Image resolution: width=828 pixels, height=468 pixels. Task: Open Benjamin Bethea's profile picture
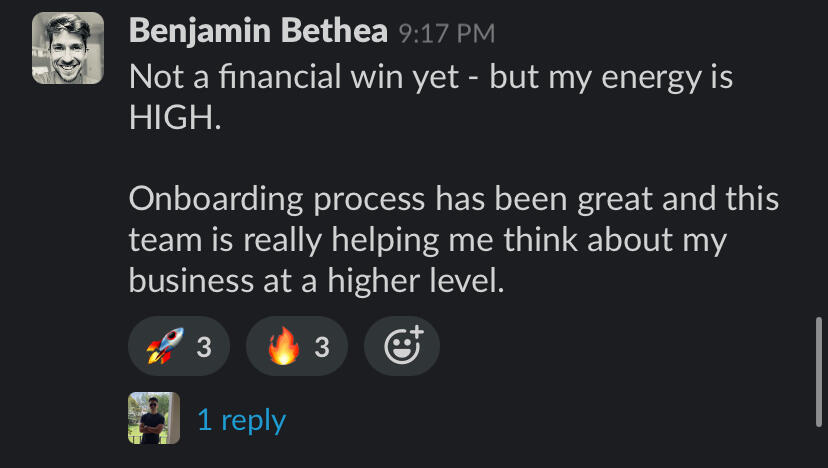pyautogui.click(x=68, y=48)
